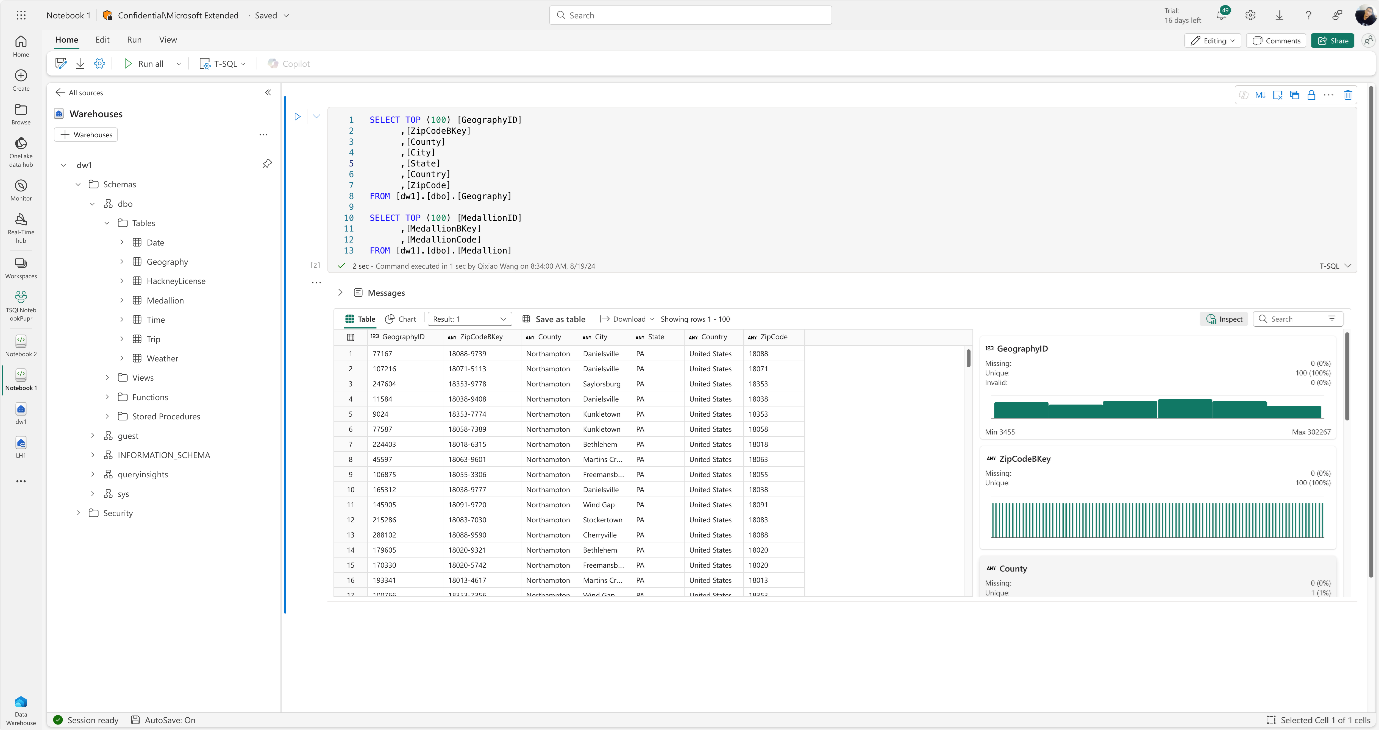This screenshot has width=1379, height=730.
Task: Convert cell to Markdown via M↓ icon
Action: point(1260,95)
